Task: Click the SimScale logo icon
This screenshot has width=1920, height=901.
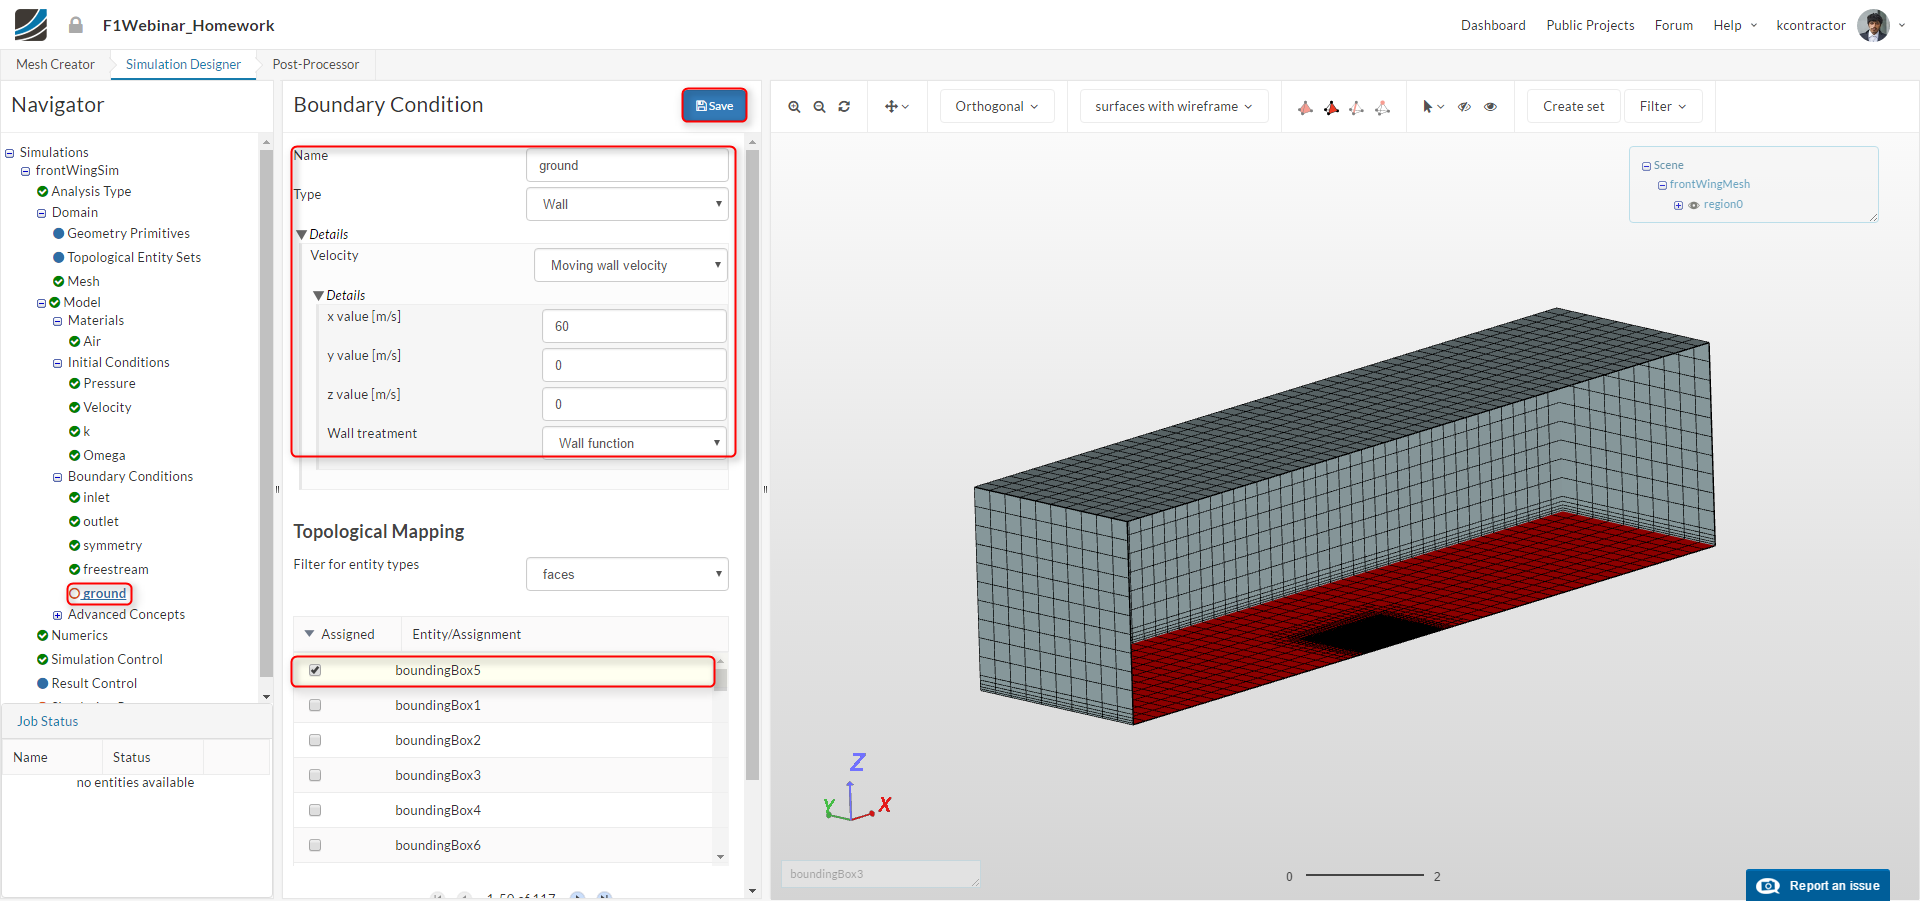Action: click(30, 25)
